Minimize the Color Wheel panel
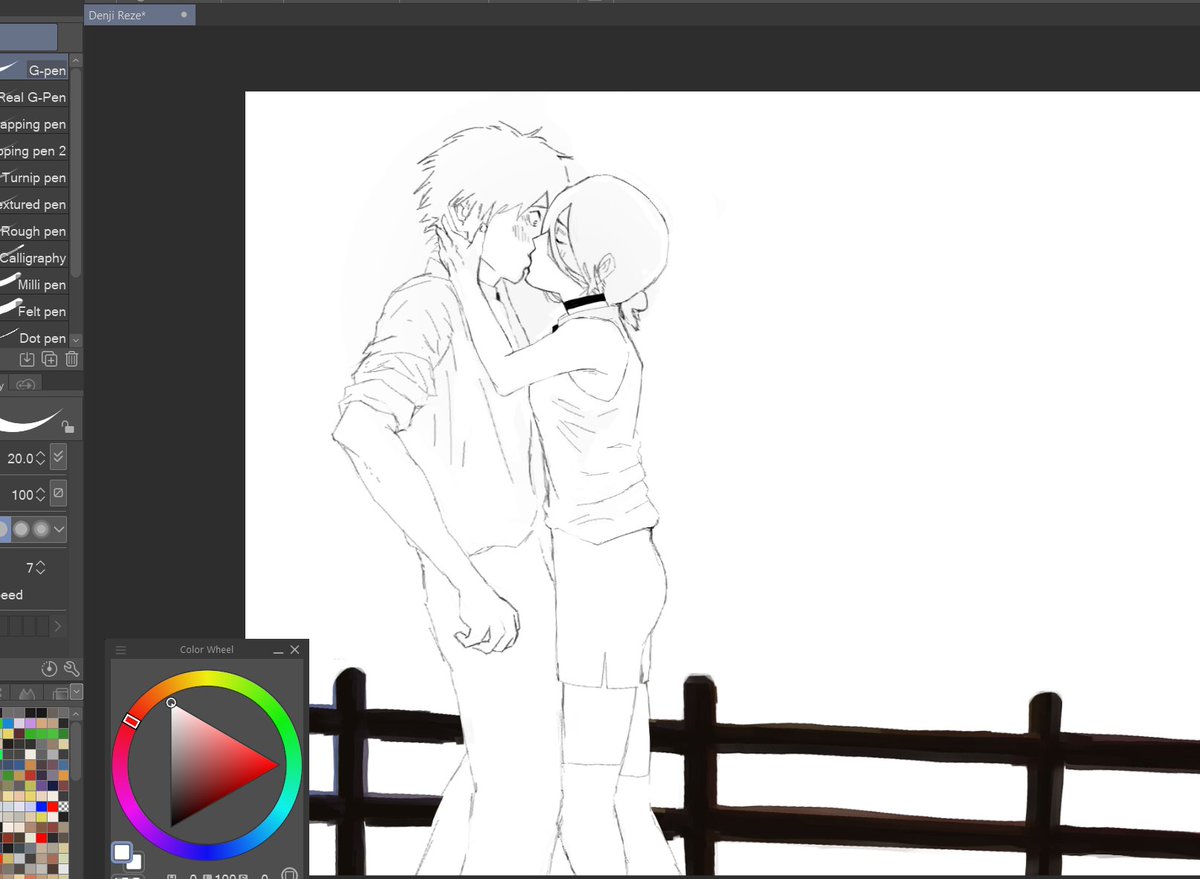The height and width of the screenshot is (879, 1200). click(279, 651)
